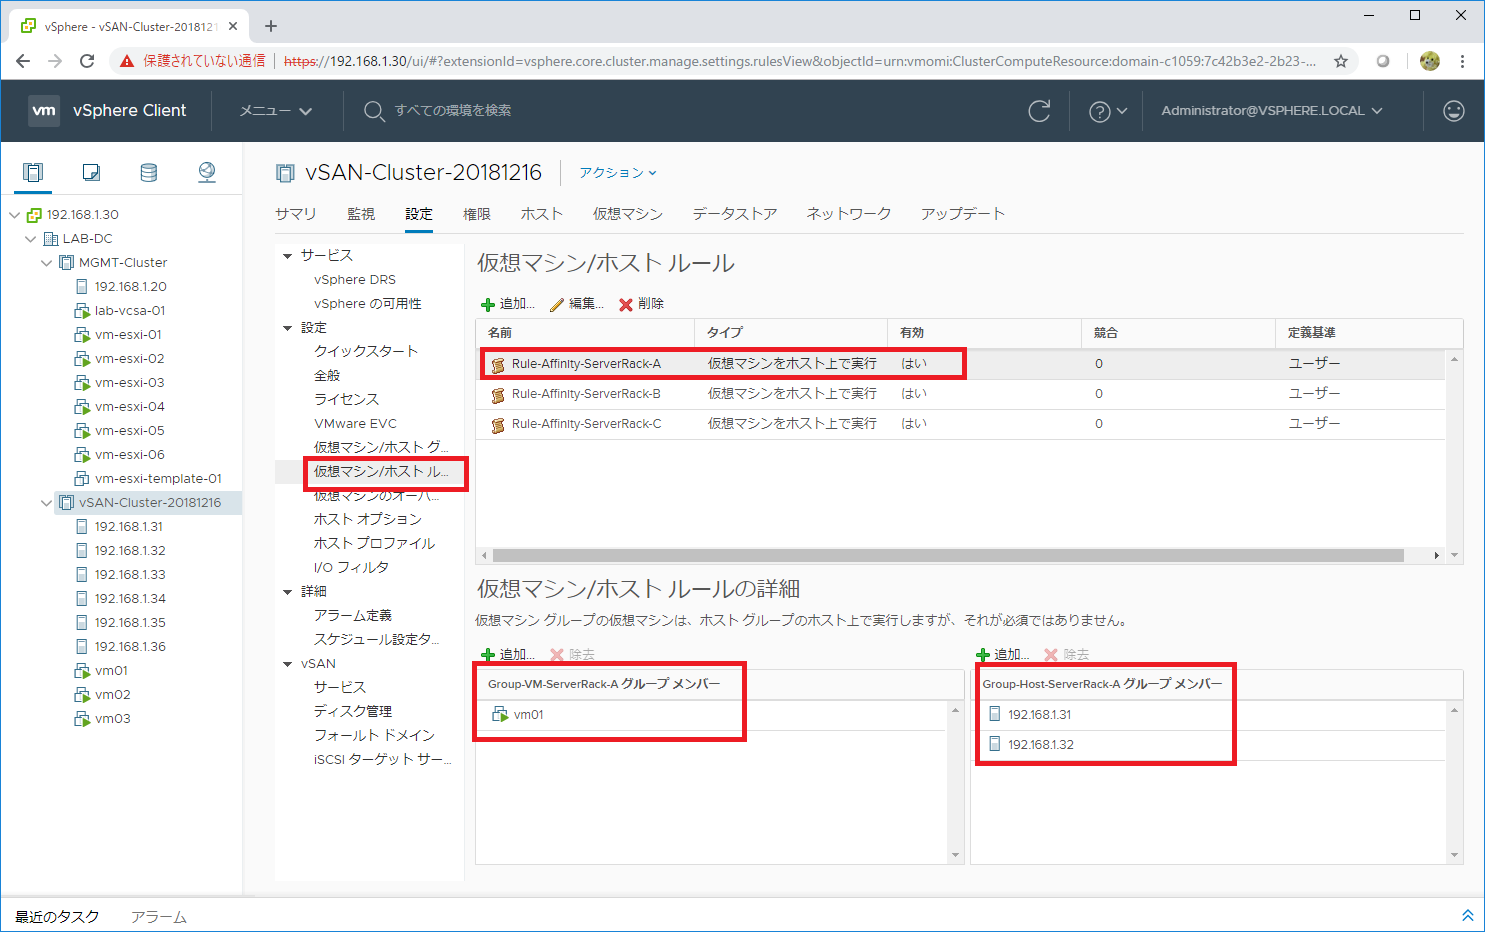
Task: Open Administrator@VSPHERE.LOCAL user menu
Action: pos(1272,111)
